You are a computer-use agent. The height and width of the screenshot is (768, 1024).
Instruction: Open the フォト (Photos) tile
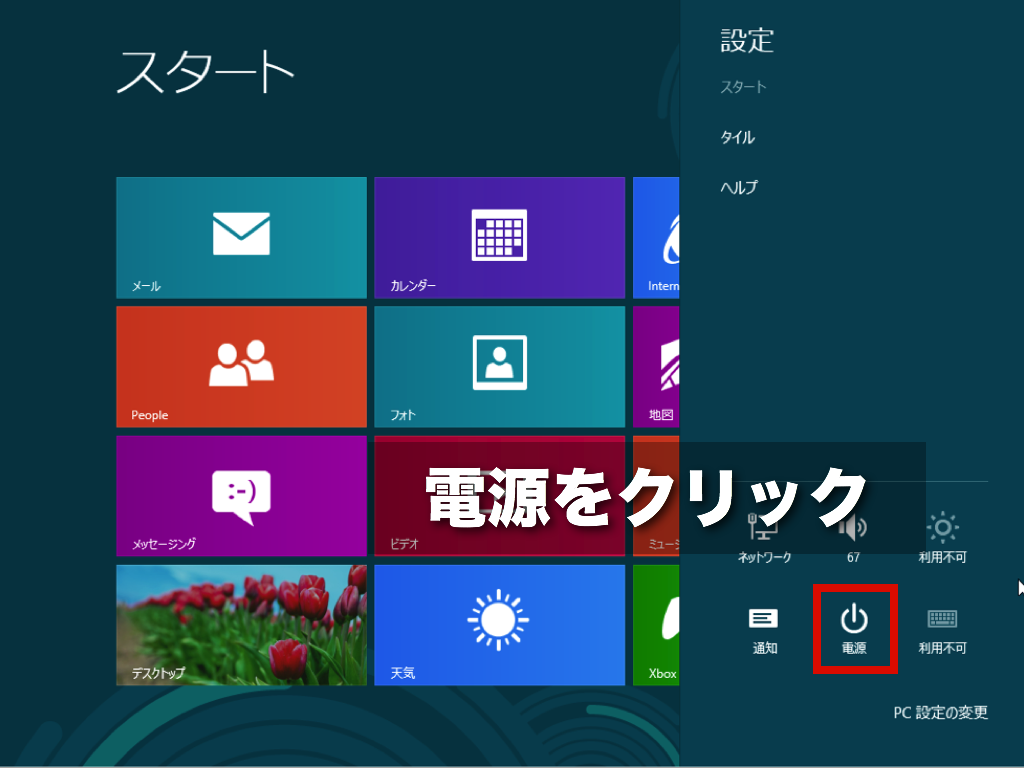tap(500, 366)
